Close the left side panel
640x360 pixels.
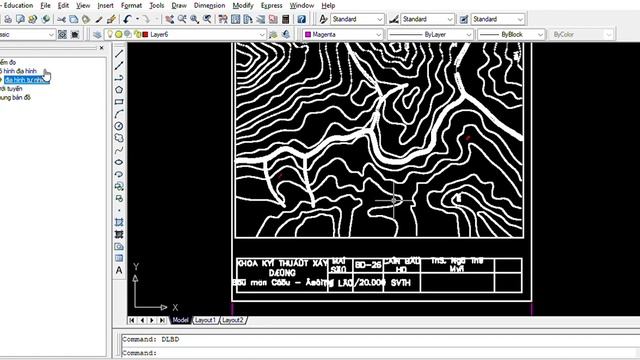click(102, 48)
